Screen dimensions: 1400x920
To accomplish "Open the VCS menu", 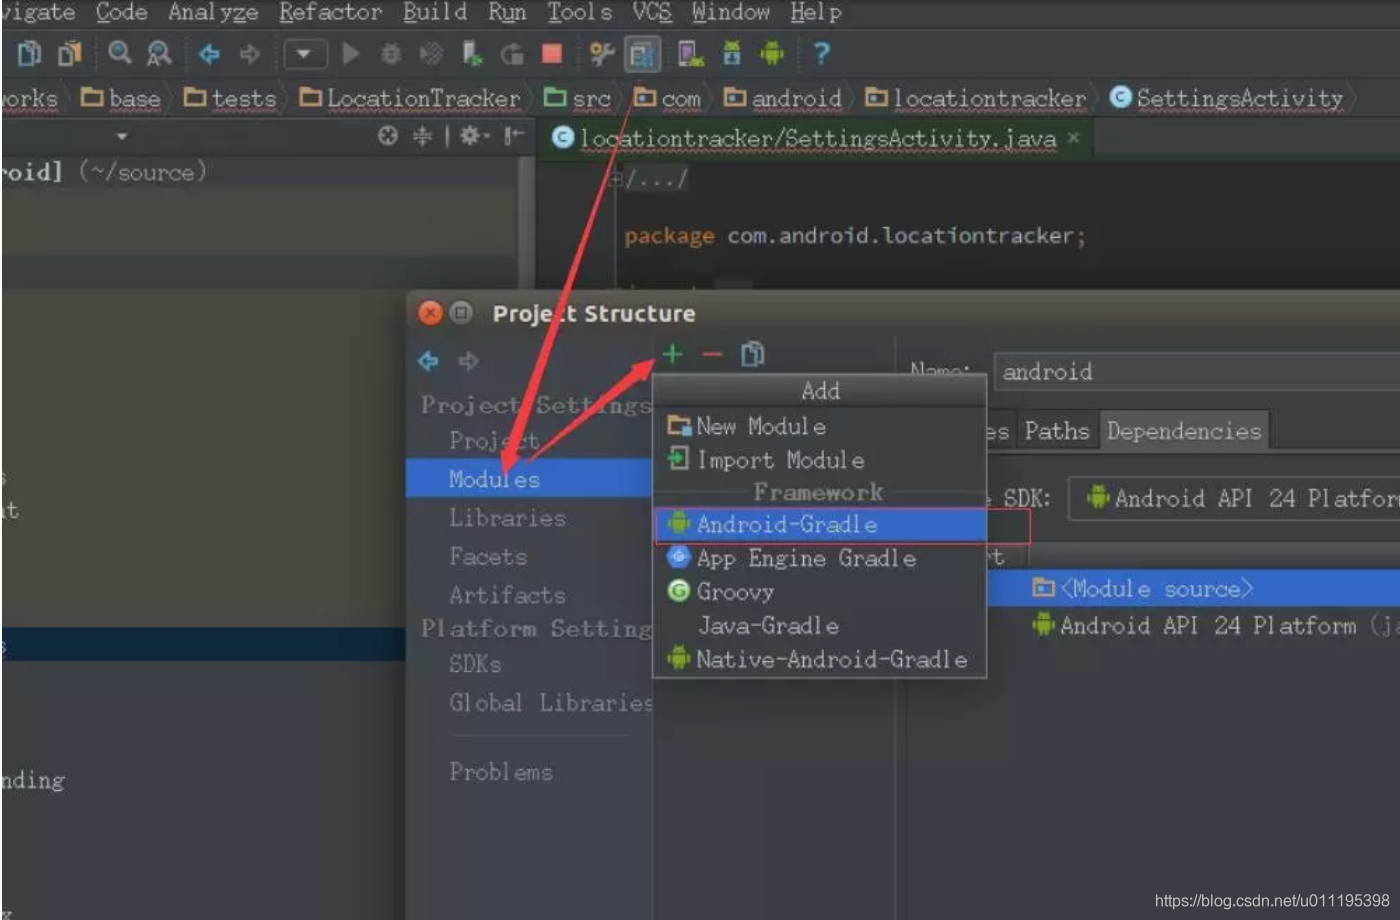I will click(652, 12).
